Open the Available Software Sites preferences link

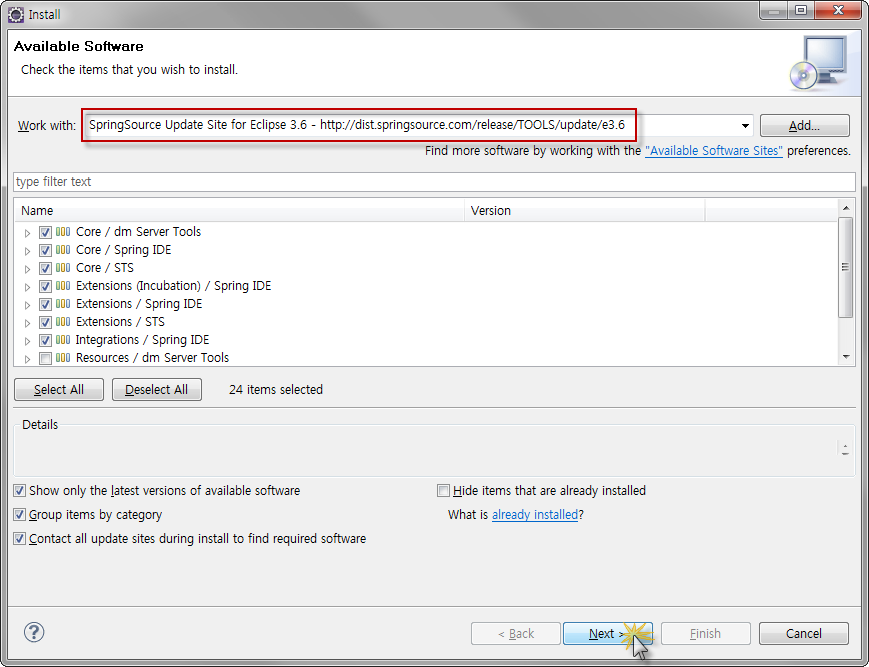click(714, 151)
